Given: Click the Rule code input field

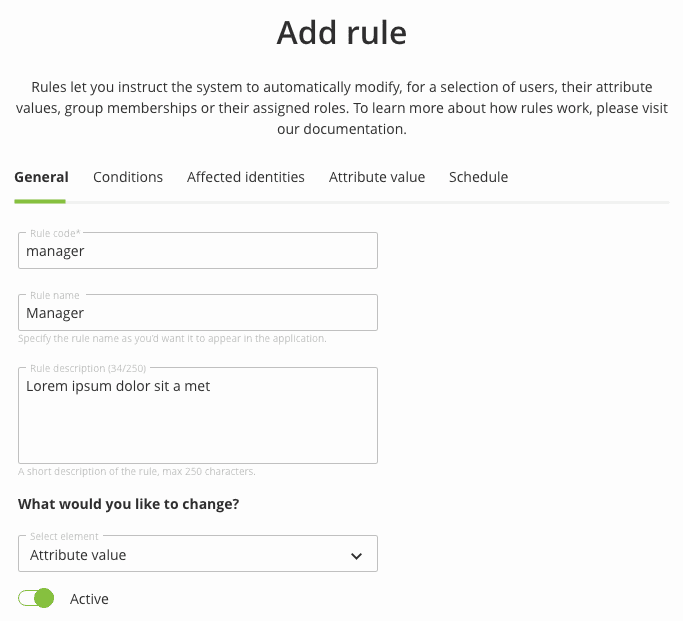Looking at the screenshot, I should pos(197,251).
